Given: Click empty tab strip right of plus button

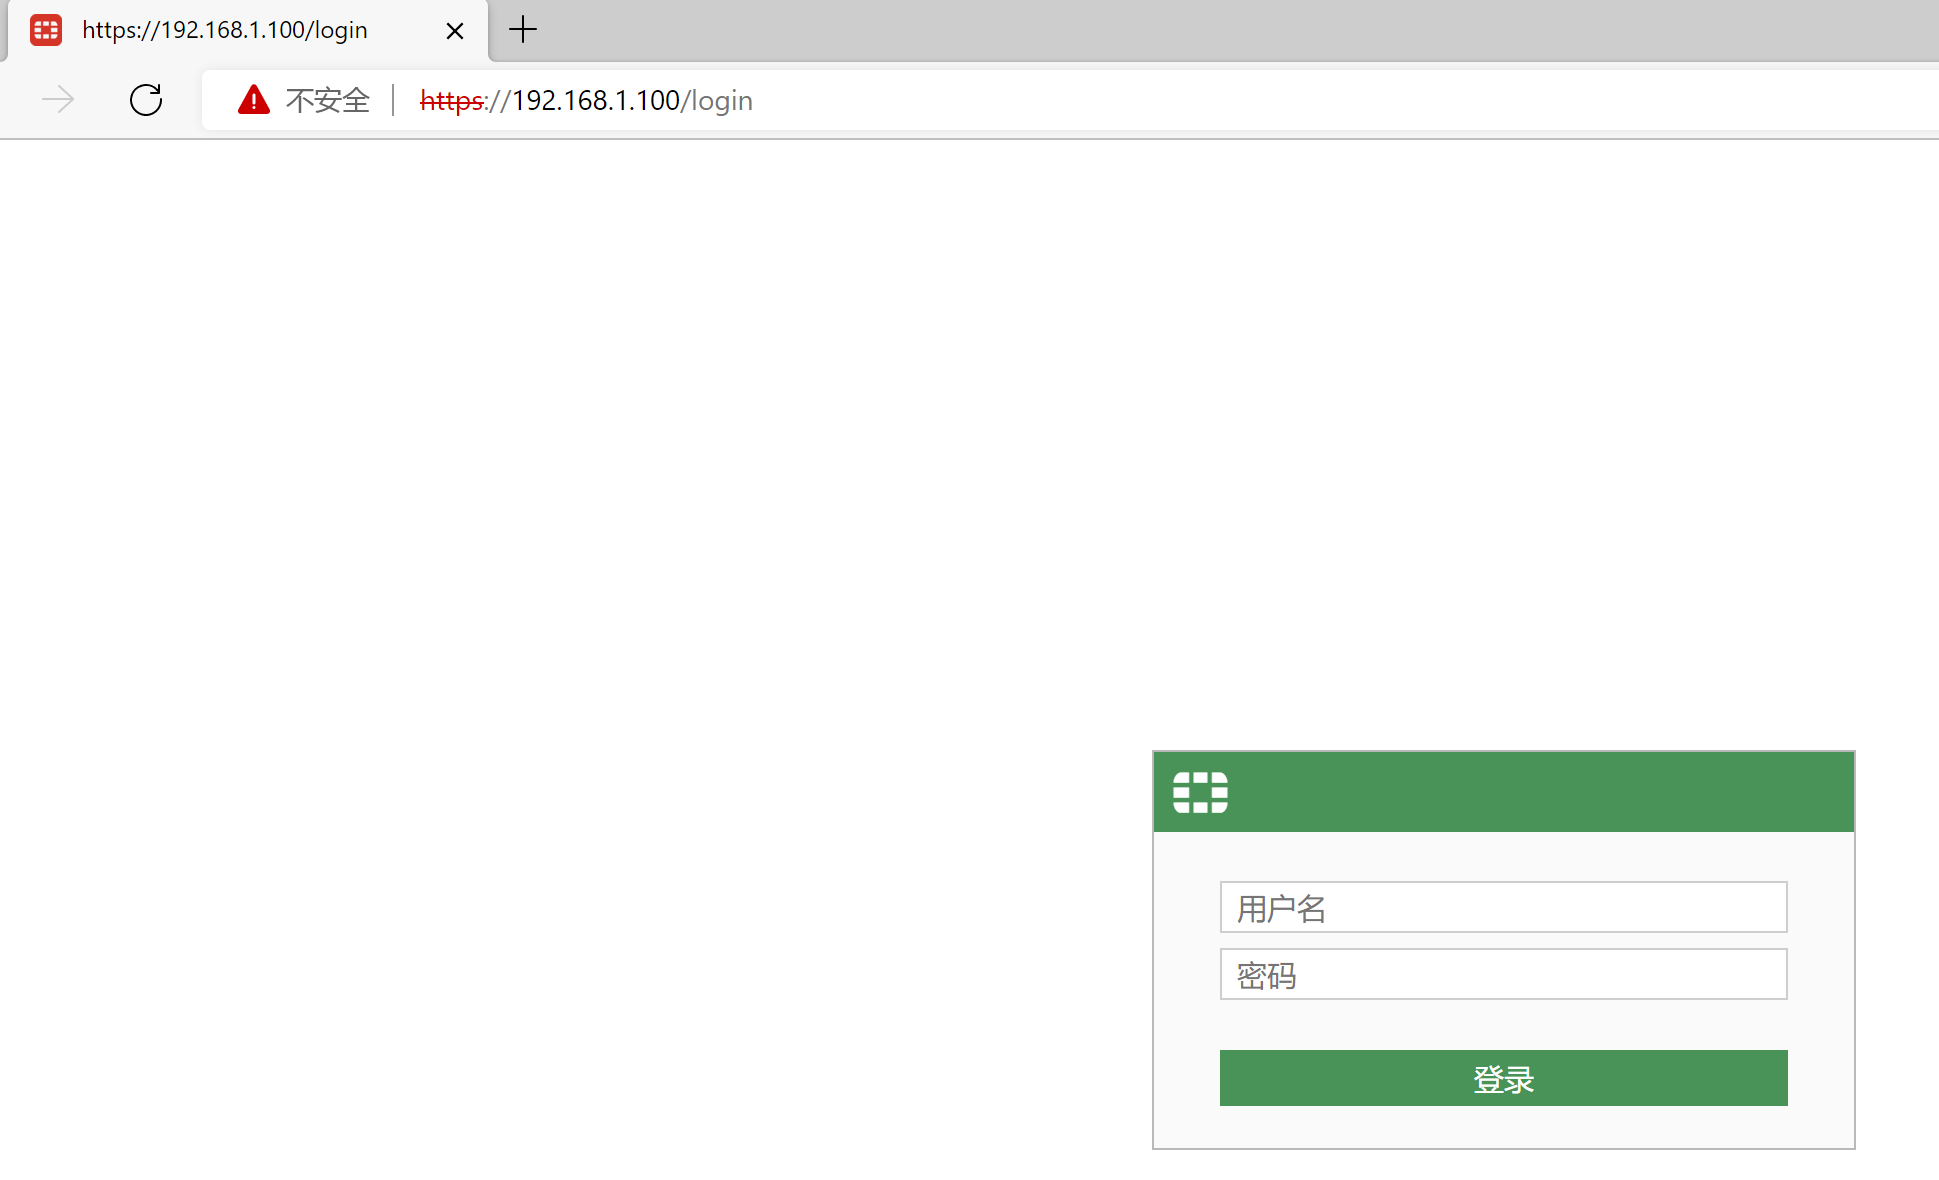Looking at the screenshot, I should pyautogui.click(x=1200, y=30).
